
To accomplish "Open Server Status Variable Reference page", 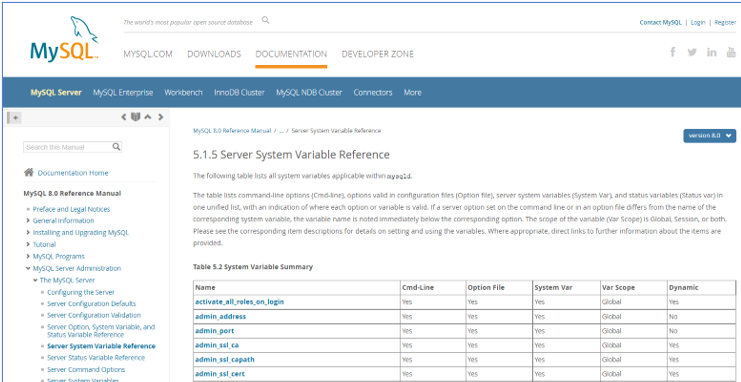I will click(96, 358).
